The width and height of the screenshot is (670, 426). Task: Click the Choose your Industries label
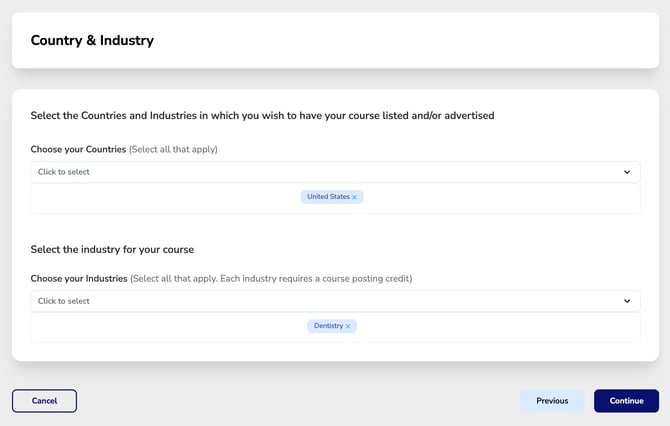click(79, 278)
